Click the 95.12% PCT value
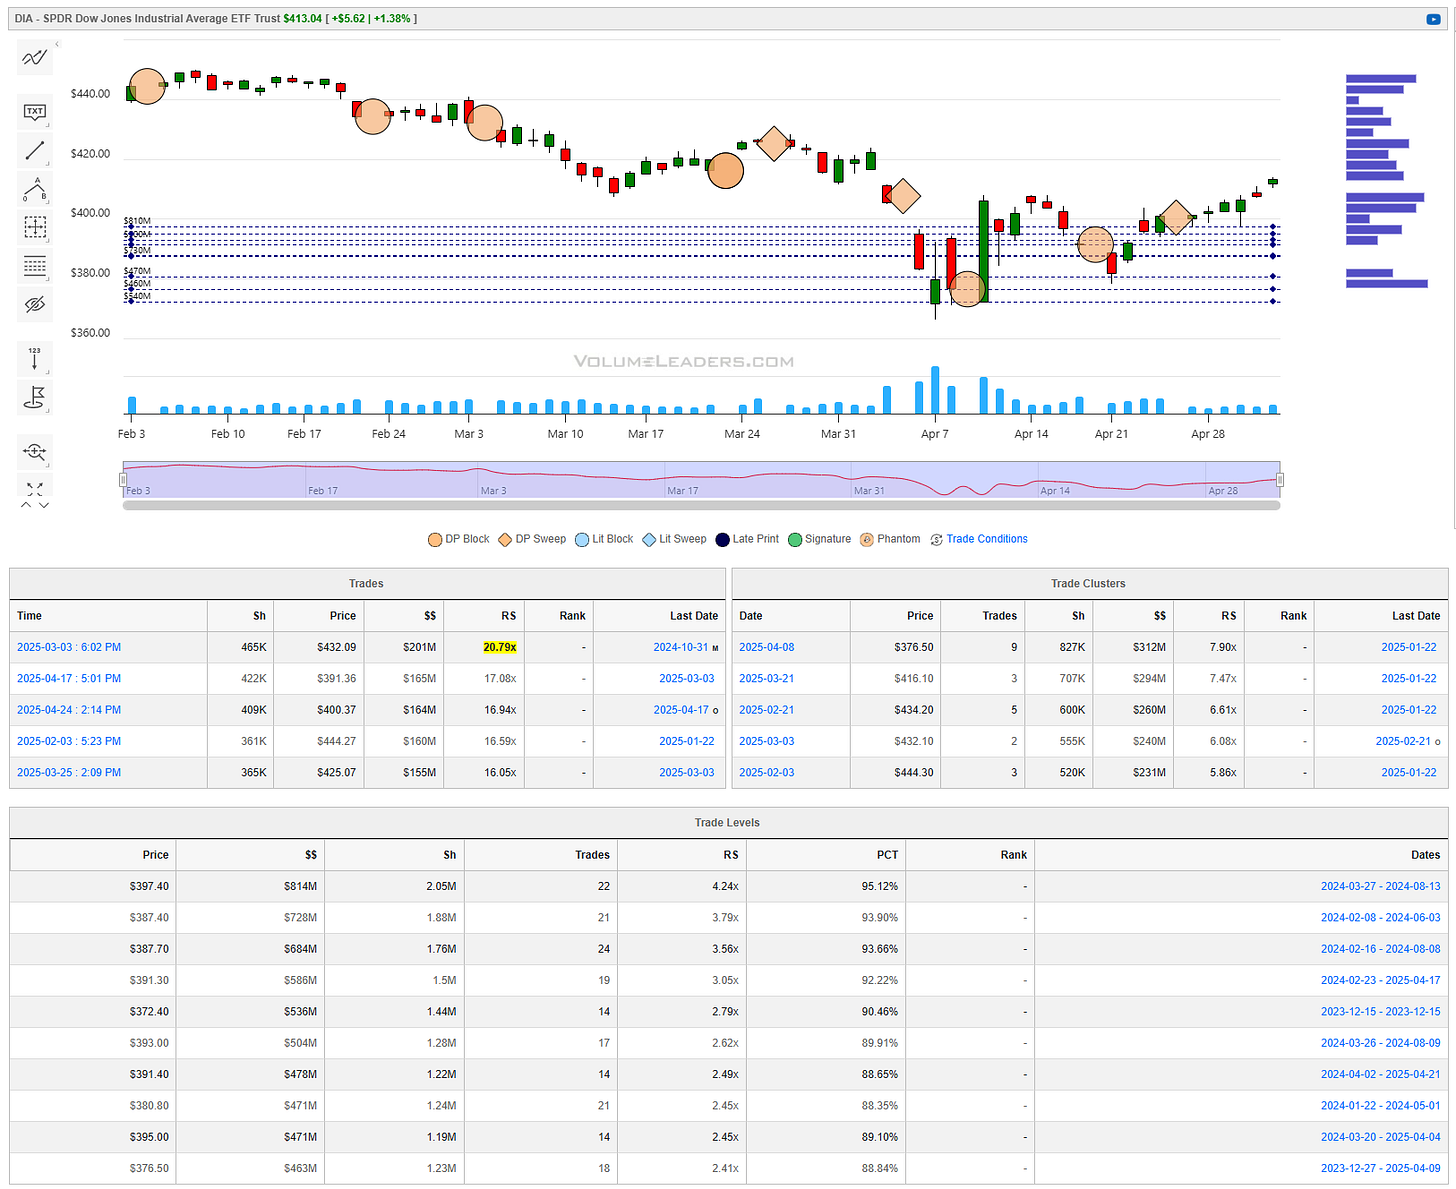This screenshot has height=1189, width=1456. (x=880, y=886)
